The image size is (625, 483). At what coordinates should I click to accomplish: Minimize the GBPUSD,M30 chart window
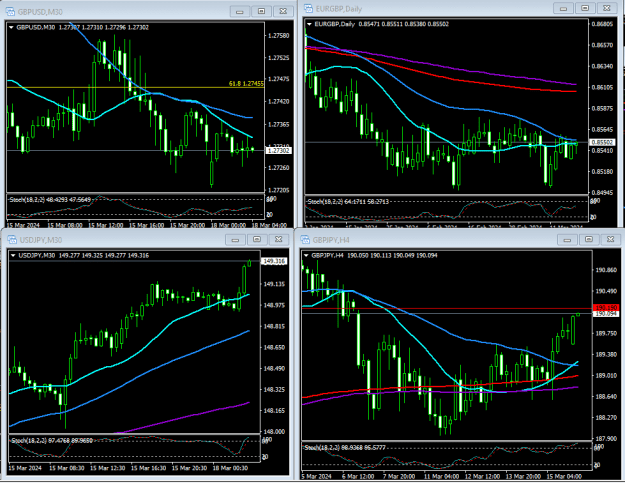point(240,12)
